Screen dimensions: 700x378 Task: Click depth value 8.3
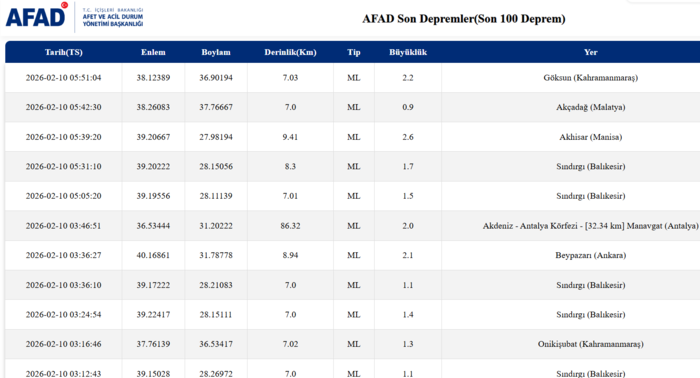click(x=290, y=166)
